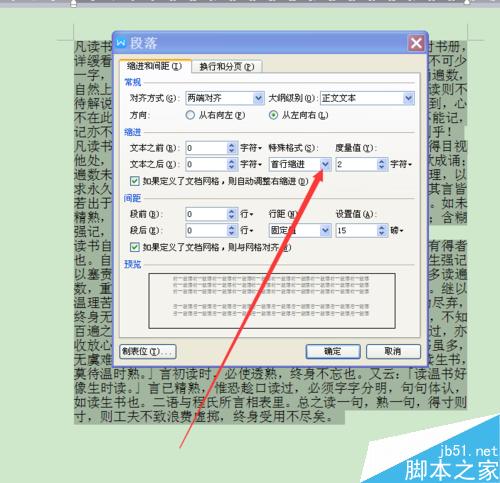Screen dimensions: 500x483
Task: Click the 制表位 button
Action: pyautogui.click(x=148, y=351)
